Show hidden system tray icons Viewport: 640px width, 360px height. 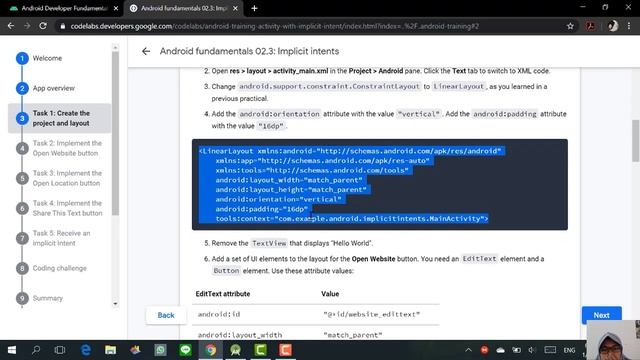pos(469,350)
